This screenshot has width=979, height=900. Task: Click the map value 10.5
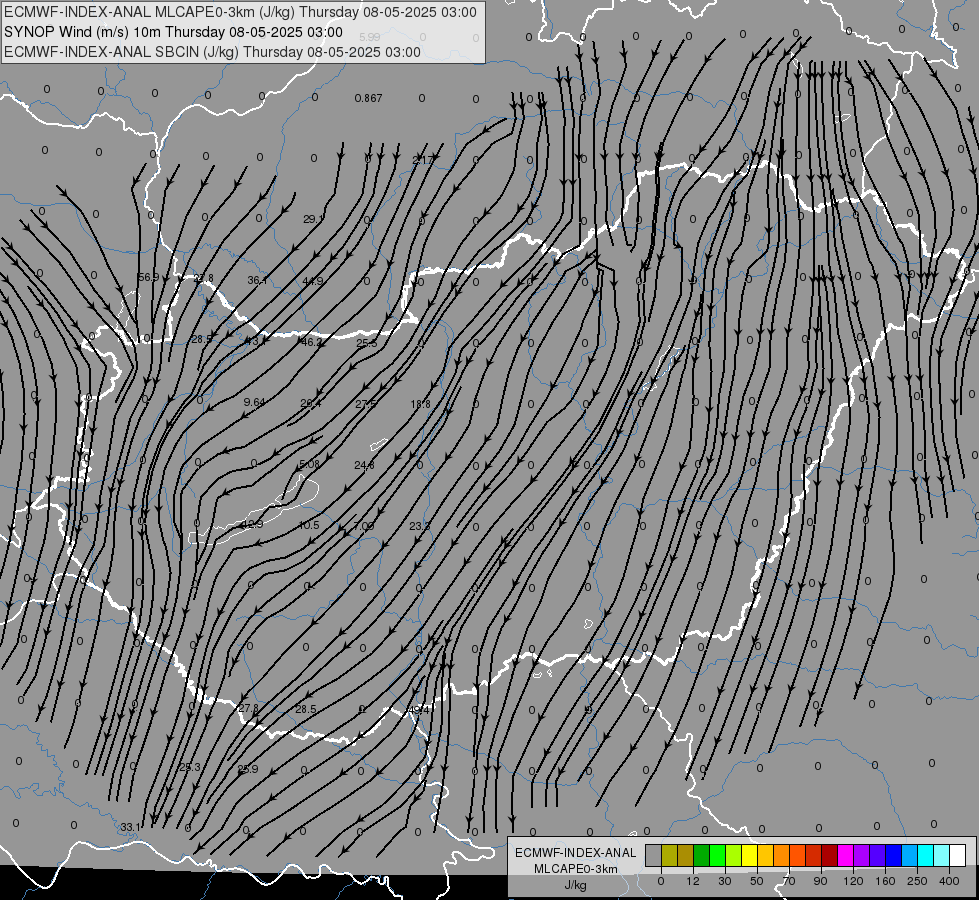[x=308, y=525]
